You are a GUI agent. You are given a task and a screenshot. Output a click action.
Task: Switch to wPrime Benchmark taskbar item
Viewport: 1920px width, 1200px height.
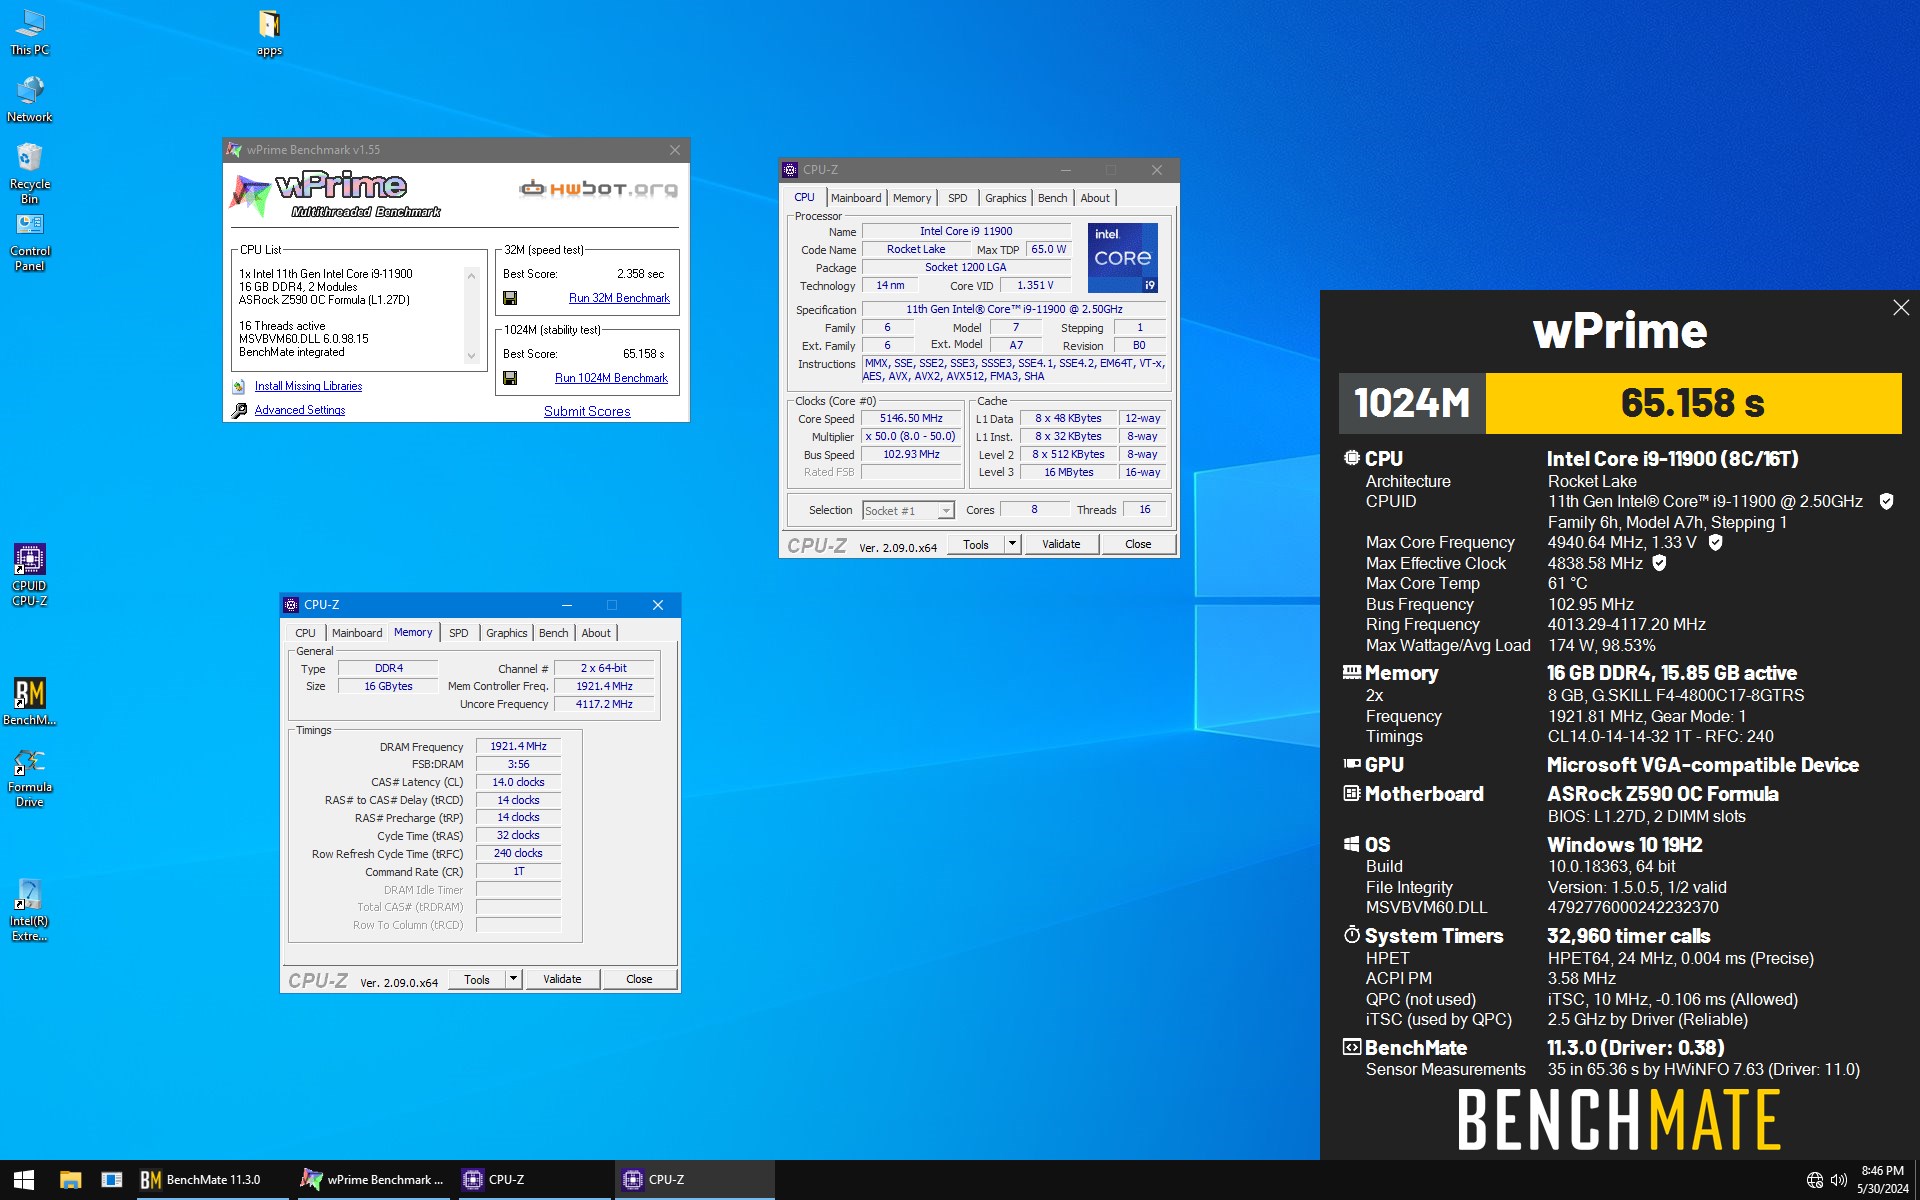pyautogui.click(x=373, y=1180)
